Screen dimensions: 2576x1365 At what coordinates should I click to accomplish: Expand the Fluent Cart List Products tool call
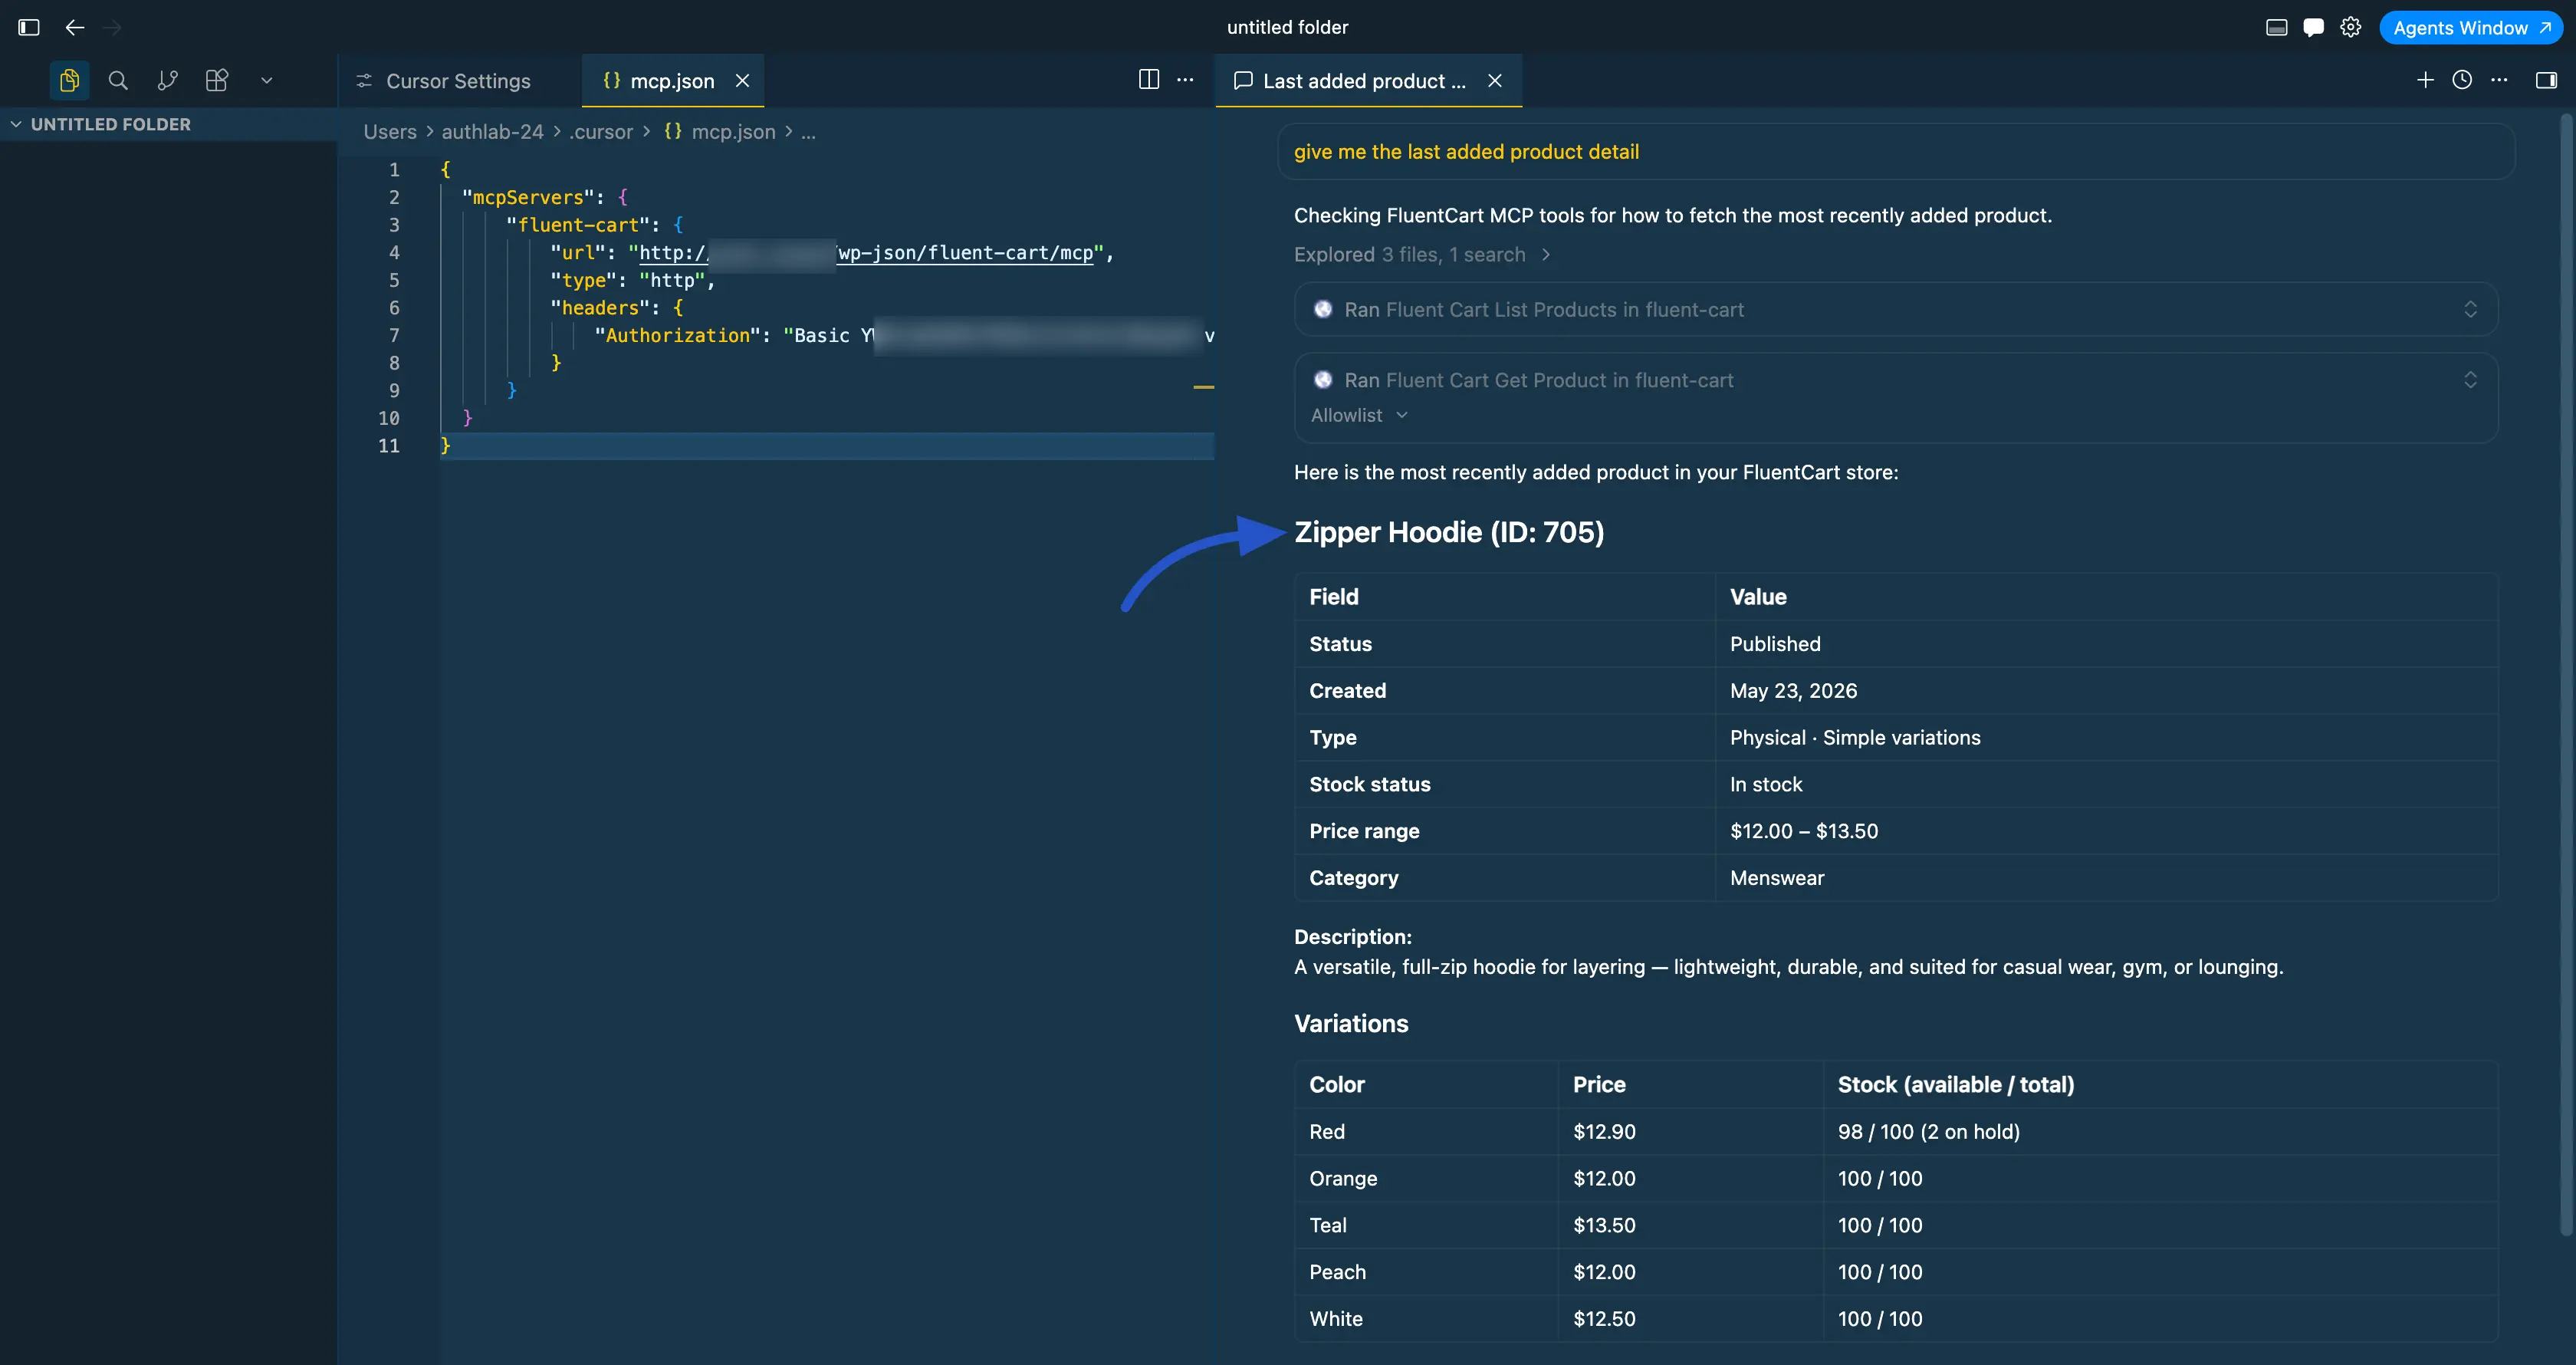(x=2470, y=309)
